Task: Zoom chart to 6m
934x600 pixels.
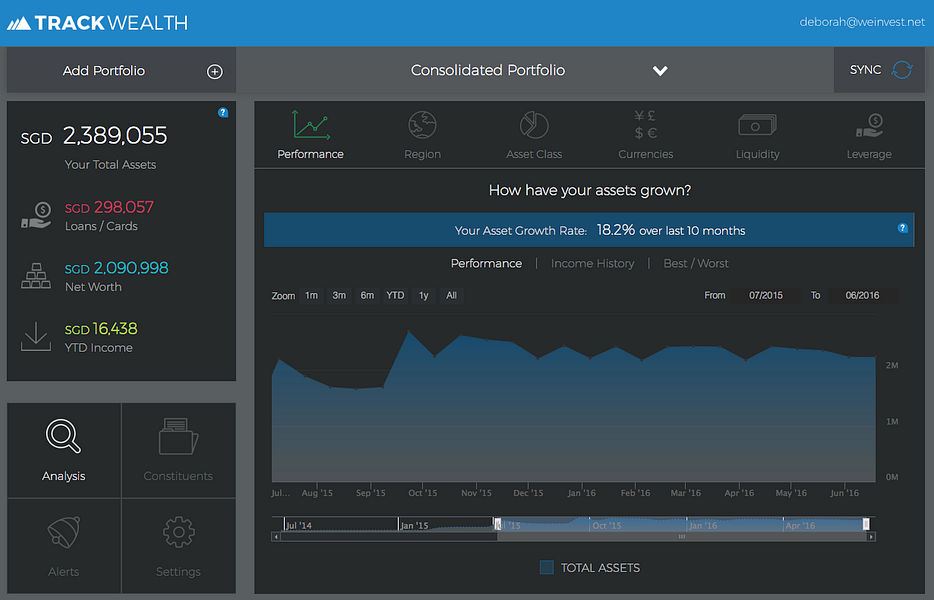Action: tap(367, 296)
